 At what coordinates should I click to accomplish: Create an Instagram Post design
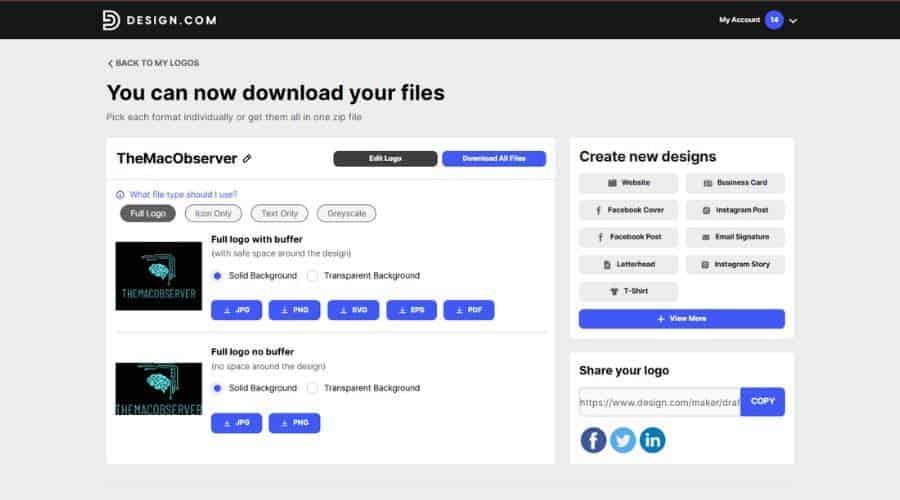coord(735,210)
